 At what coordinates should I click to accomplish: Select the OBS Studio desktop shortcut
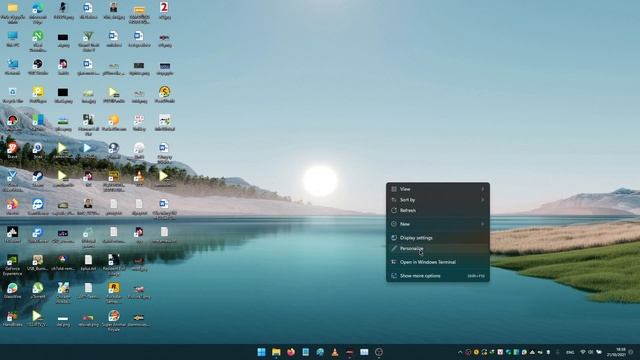(x=38, y=67)
